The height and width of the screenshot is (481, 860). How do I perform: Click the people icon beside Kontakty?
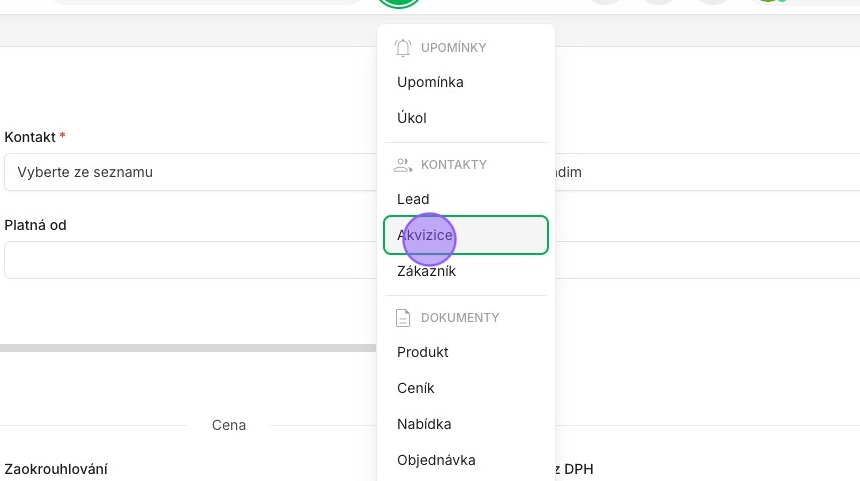(x=403, y=165)
